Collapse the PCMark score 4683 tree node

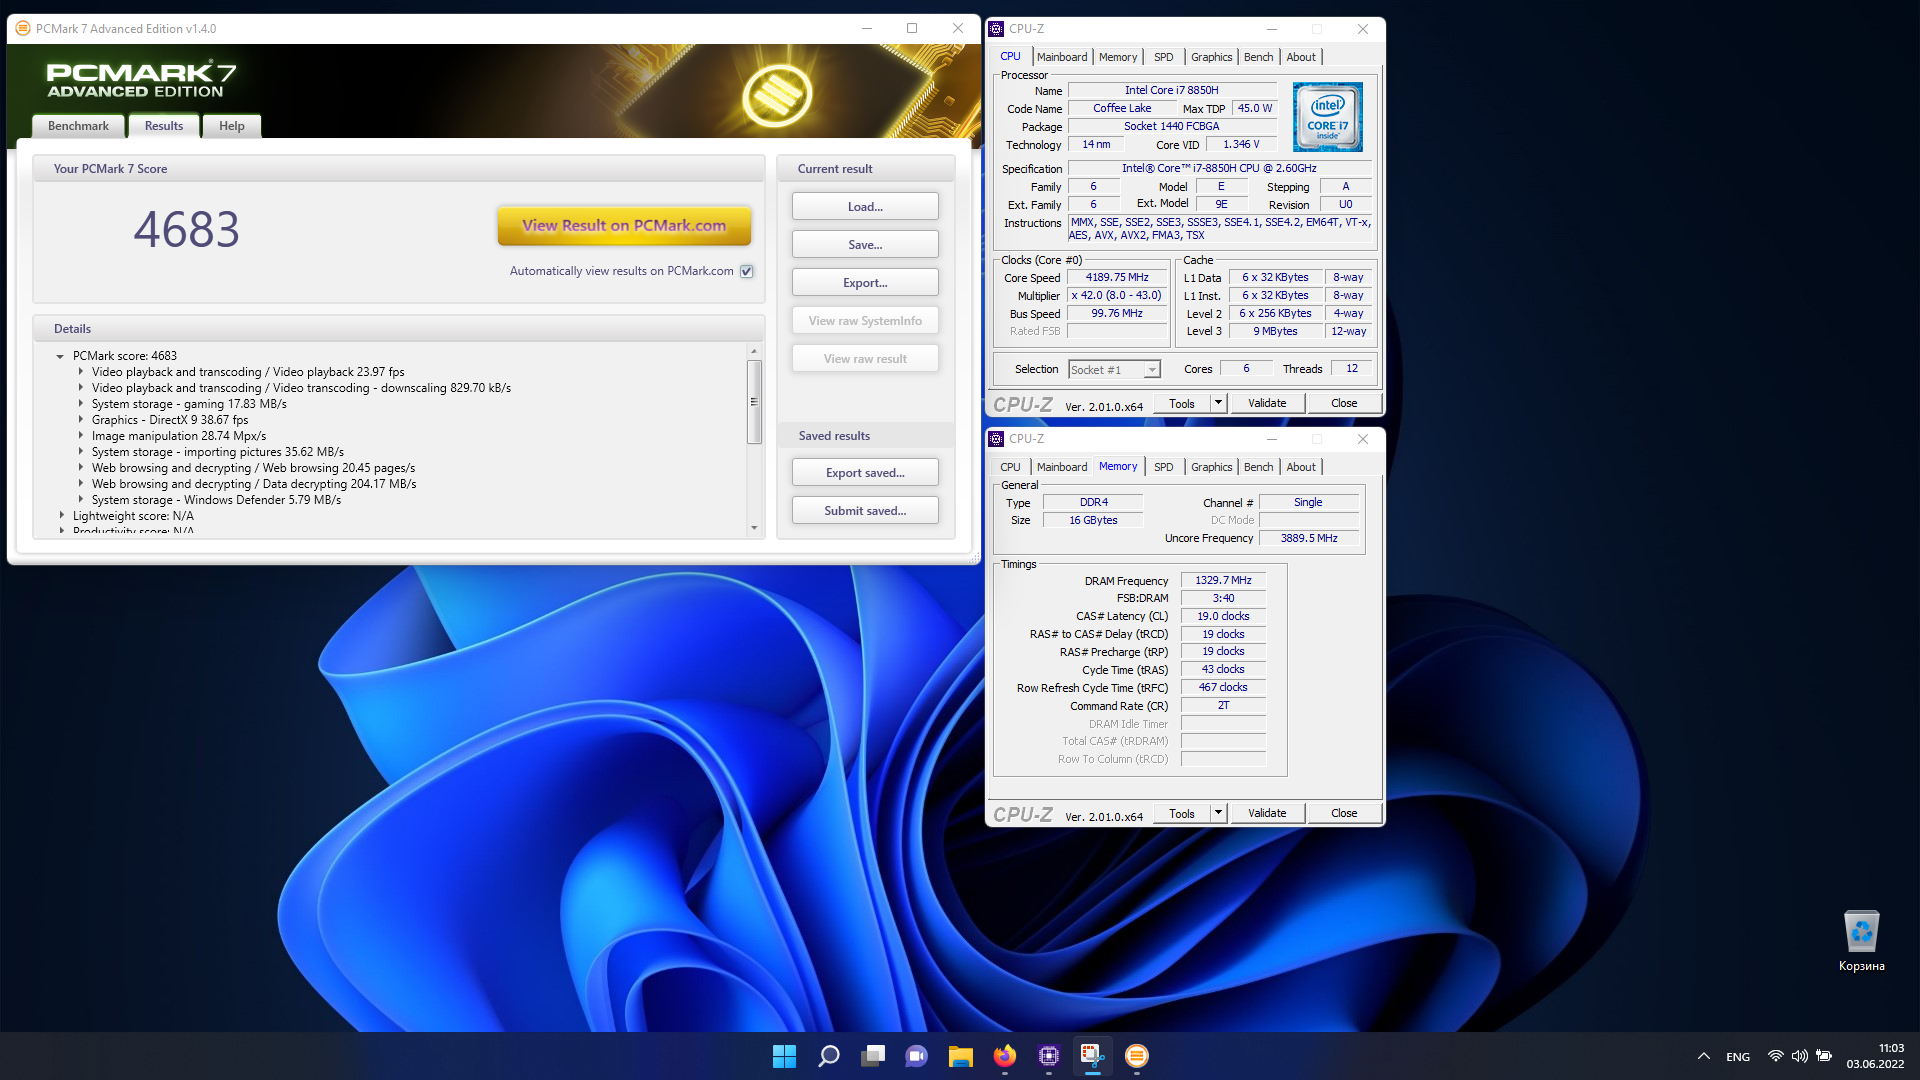(x=60, y=356)
